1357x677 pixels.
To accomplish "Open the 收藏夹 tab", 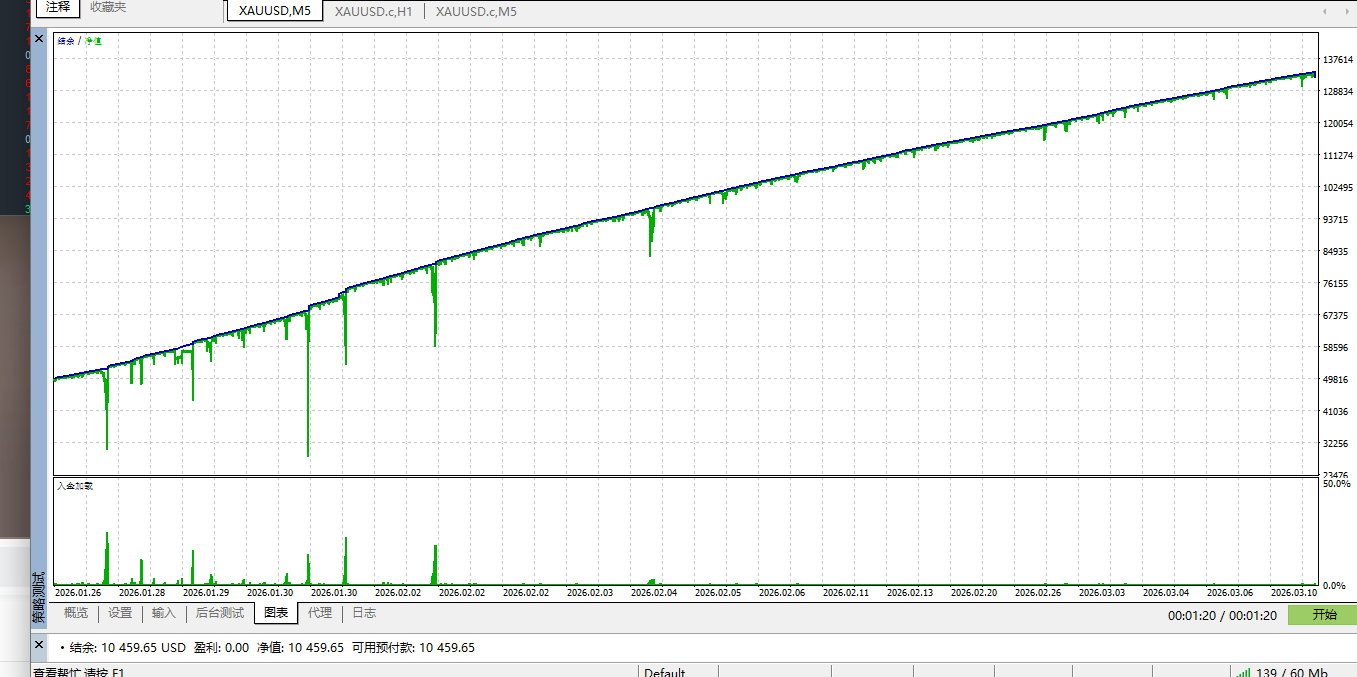I will click(x=108, y=7).
